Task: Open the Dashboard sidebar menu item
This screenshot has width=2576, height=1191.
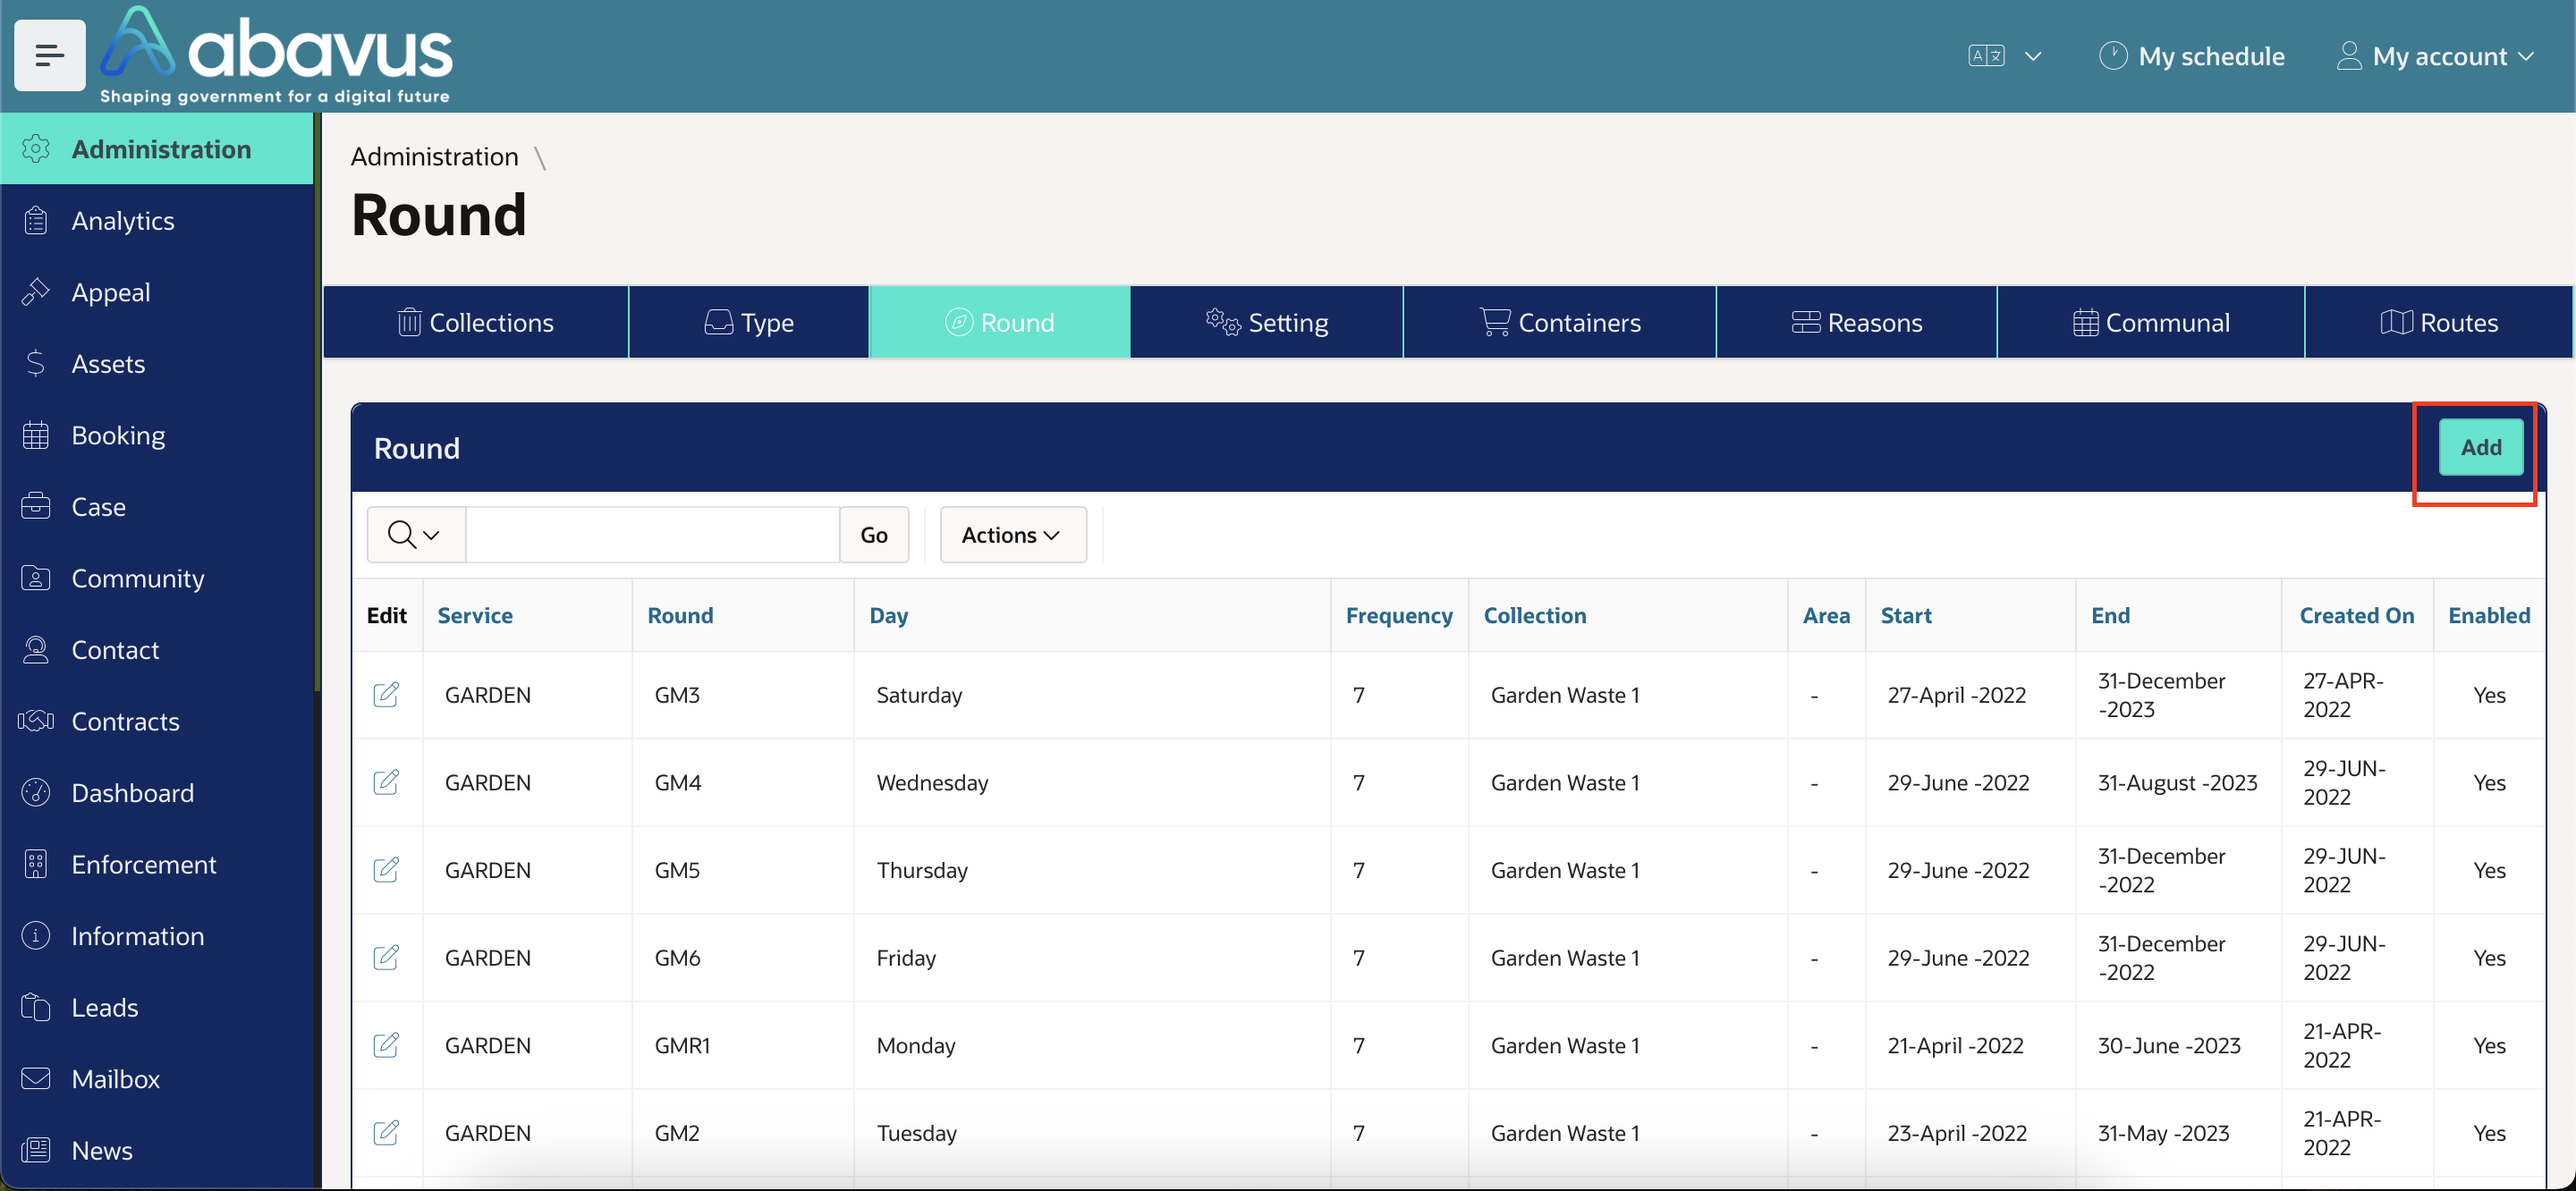Action: point(157,793)
